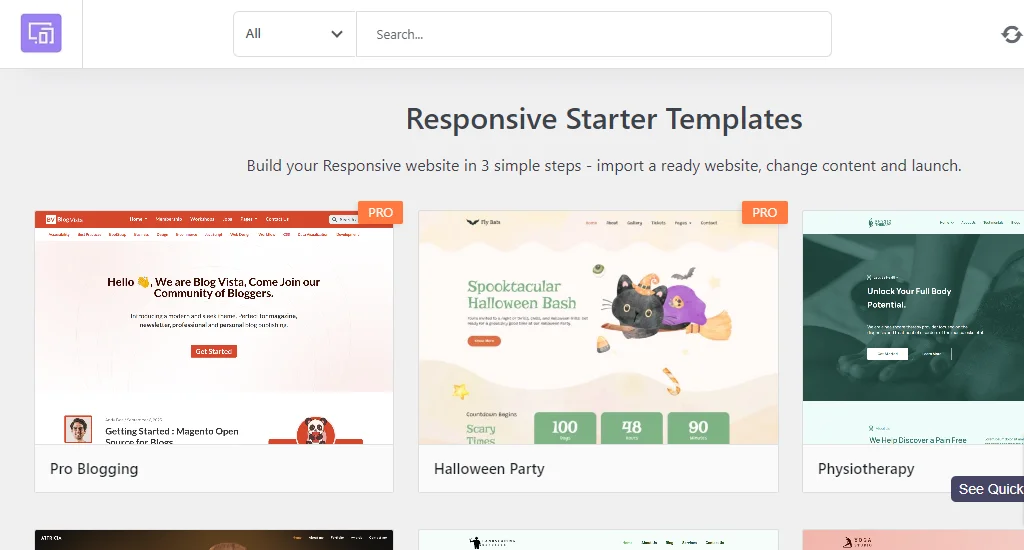Click the refresh sync icon
This screenshot has width=1024, height=550.
(x=1012, y=34)
